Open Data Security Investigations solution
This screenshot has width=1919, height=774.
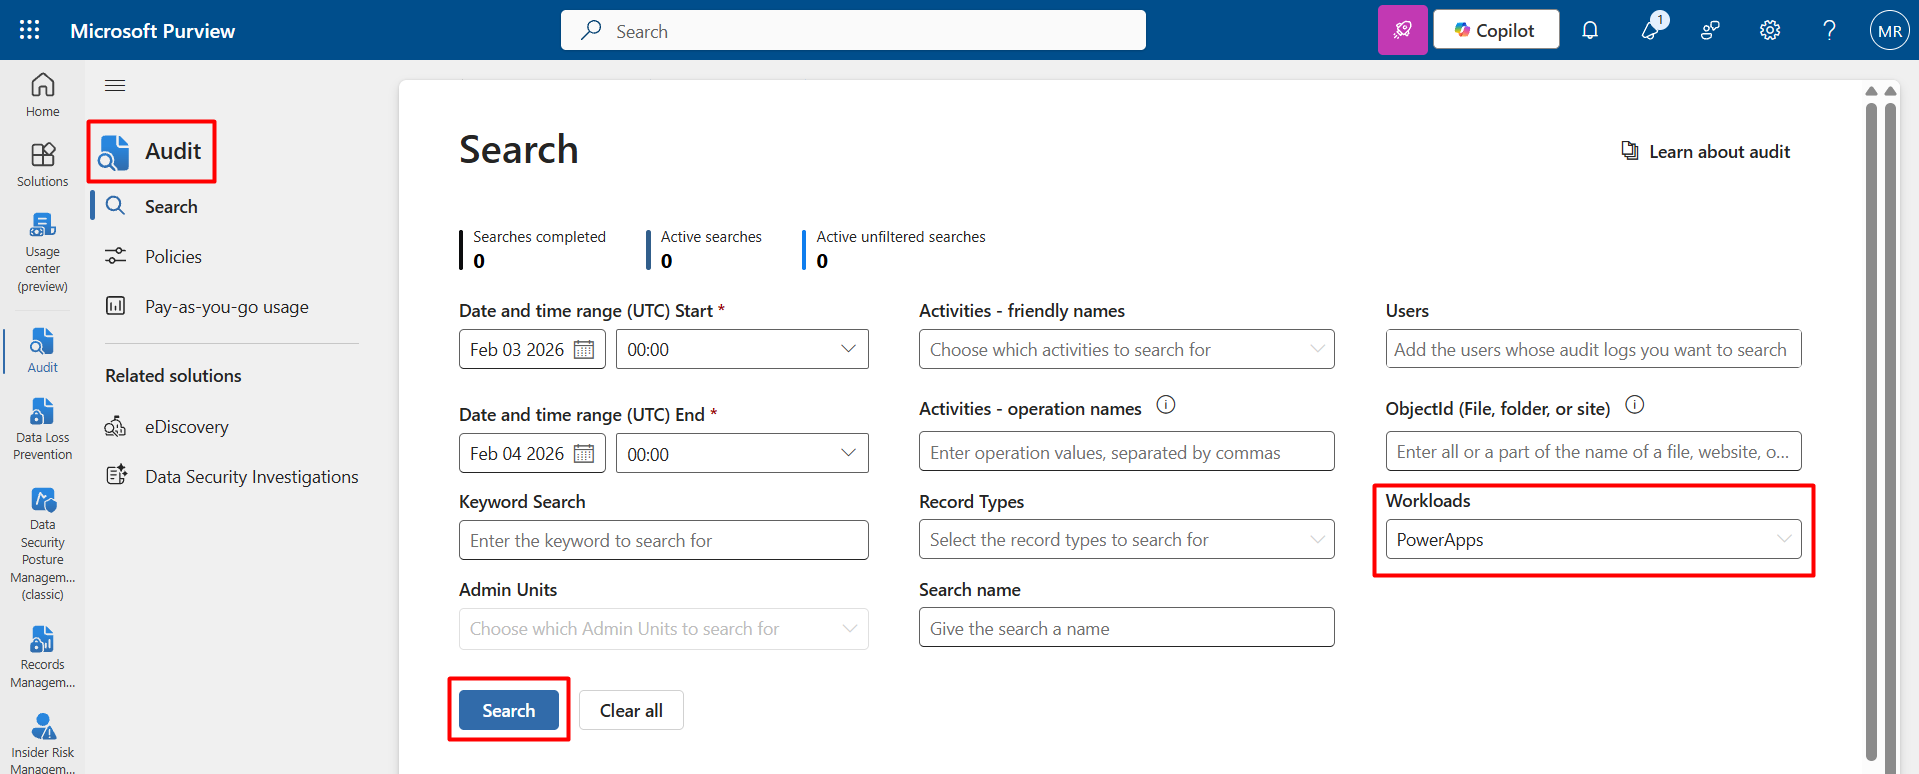(251, 476)
